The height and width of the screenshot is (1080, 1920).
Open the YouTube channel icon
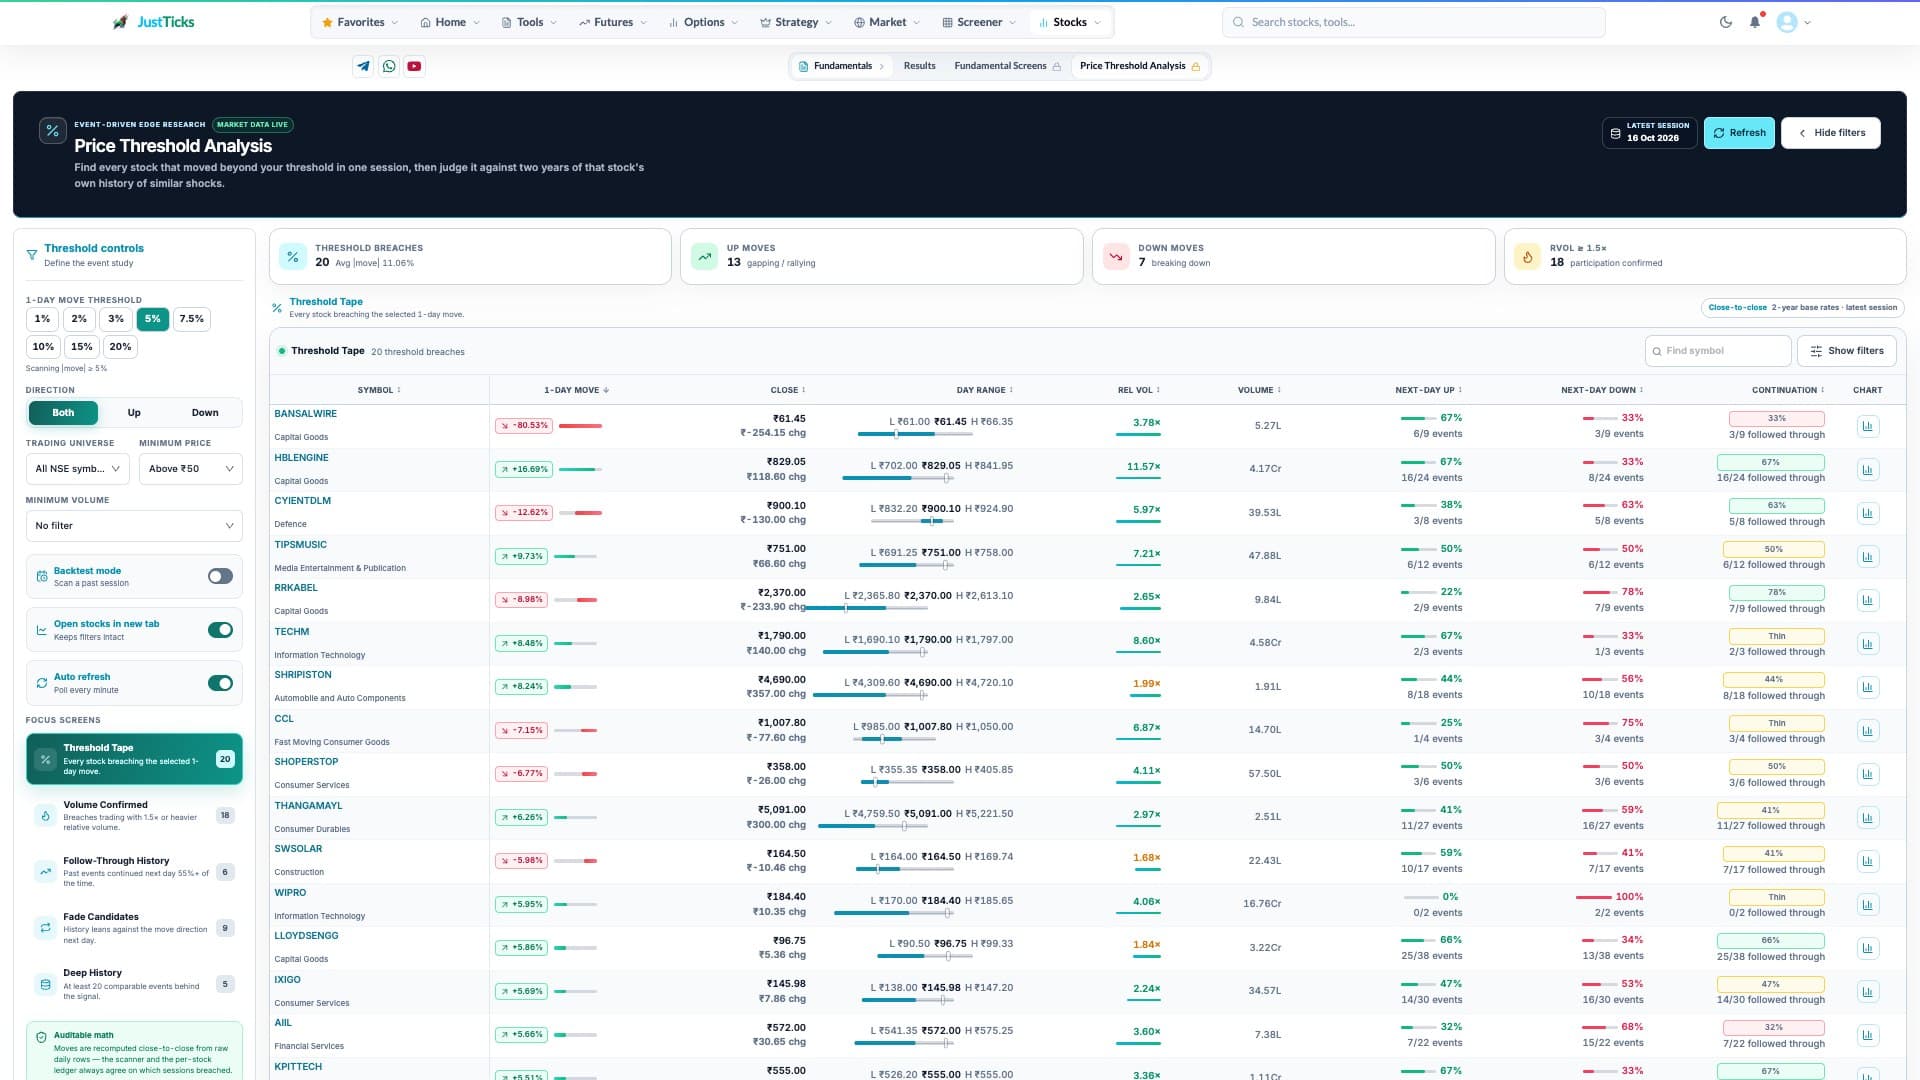tap(414, 66)
